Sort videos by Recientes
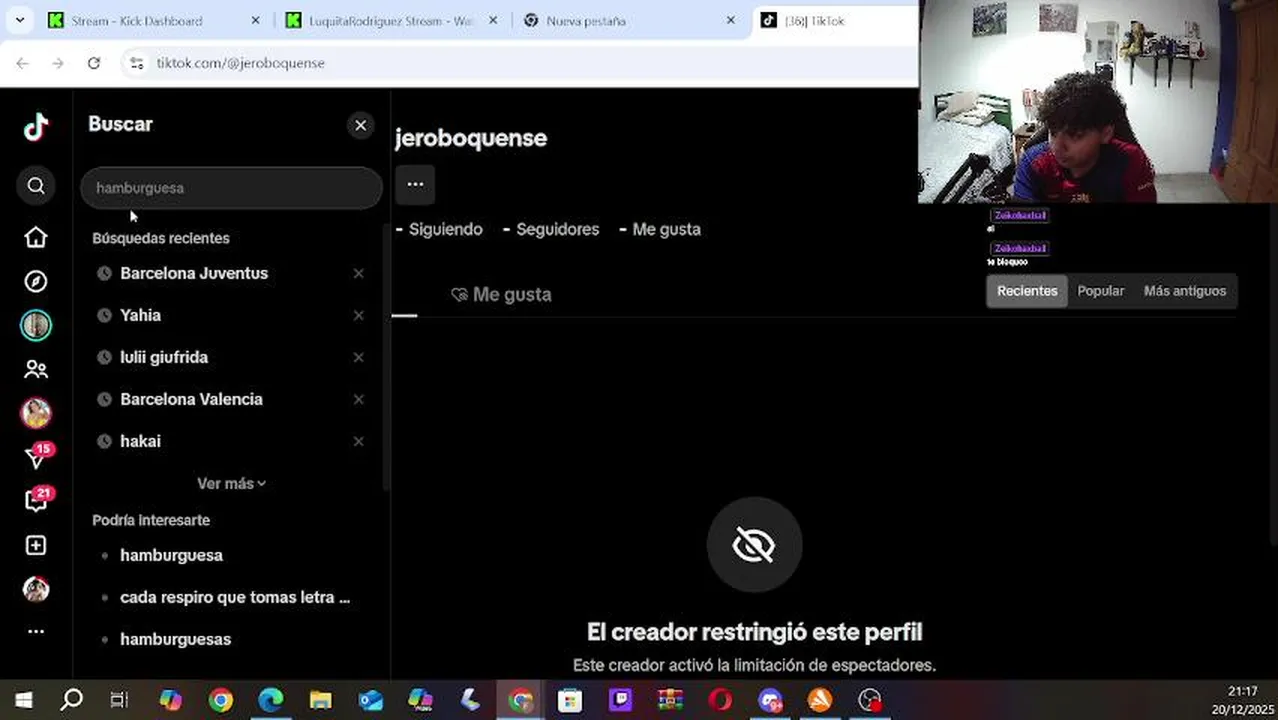The image size is (1278, 720). pos(1027,291)
